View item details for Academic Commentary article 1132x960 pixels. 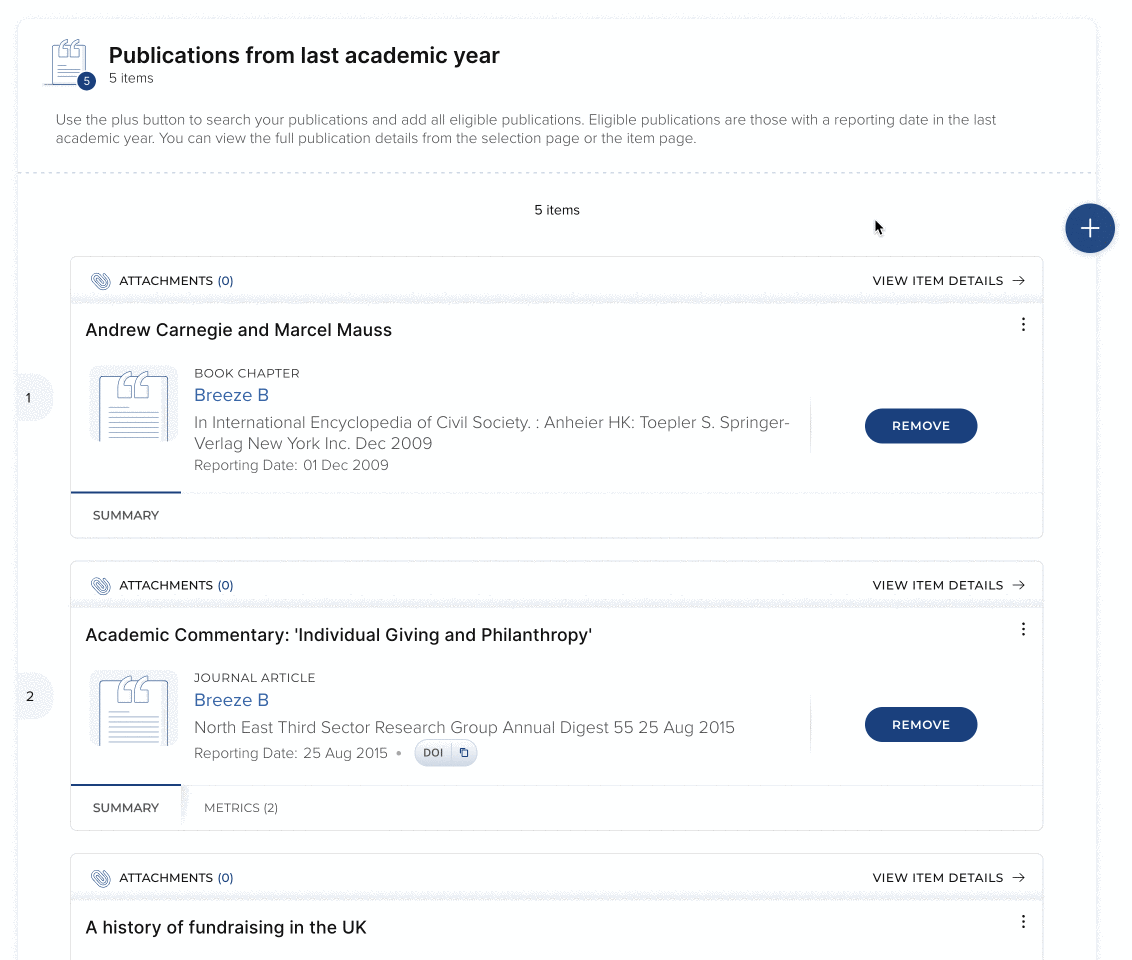(948, 585)
